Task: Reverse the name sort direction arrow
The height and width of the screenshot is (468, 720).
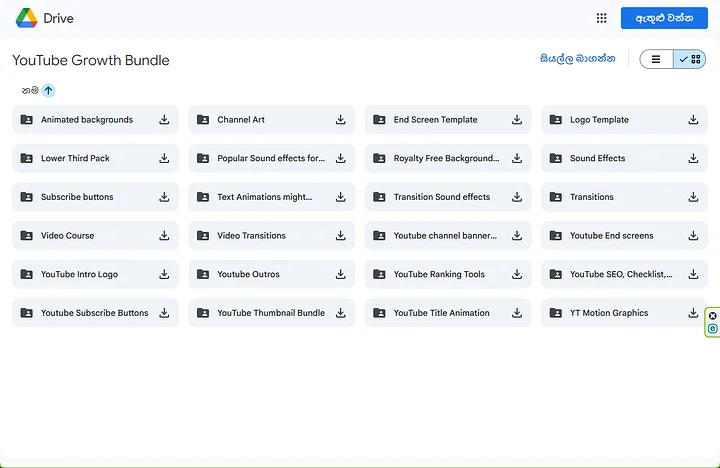Action: click(x=48, y=90)
